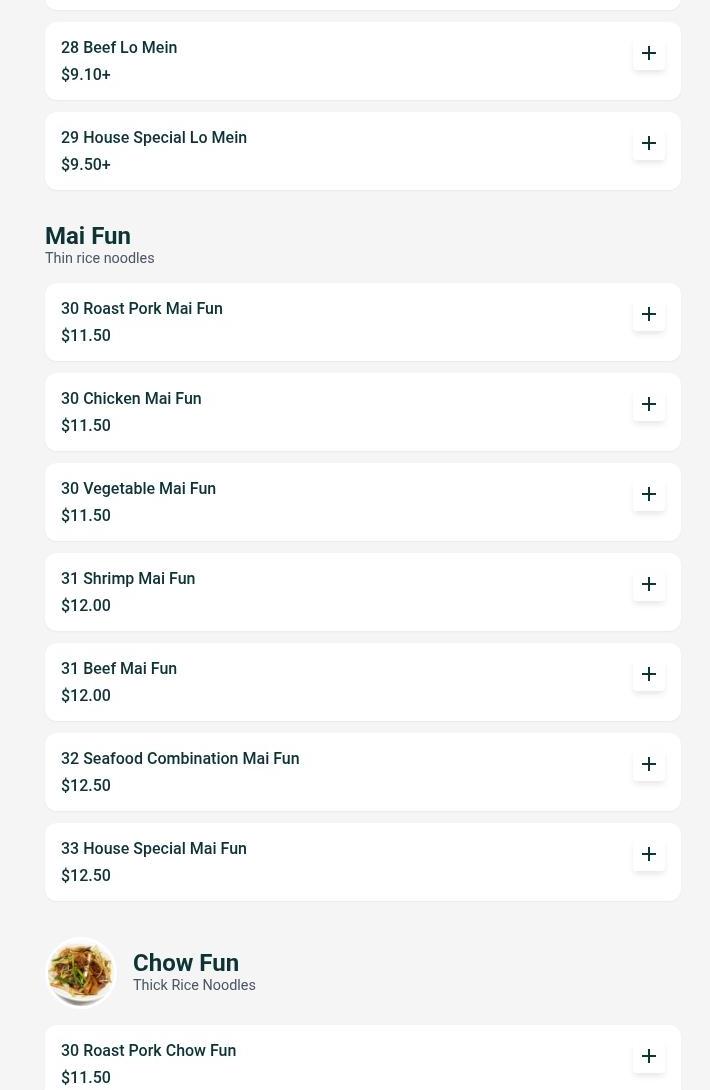This screenshot has width=710, height=1090.
Task: Add Shrimp Mai Fun to cart
Action: tap(649, 584)
